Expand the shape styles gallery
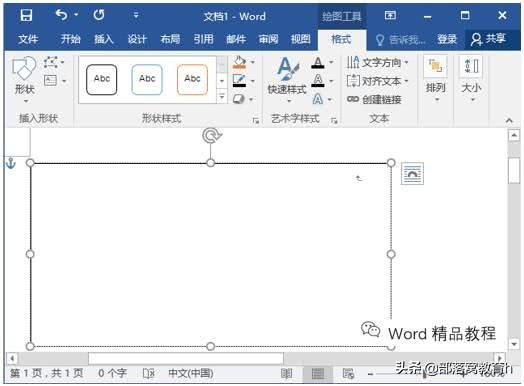 [x=222, y=97]
